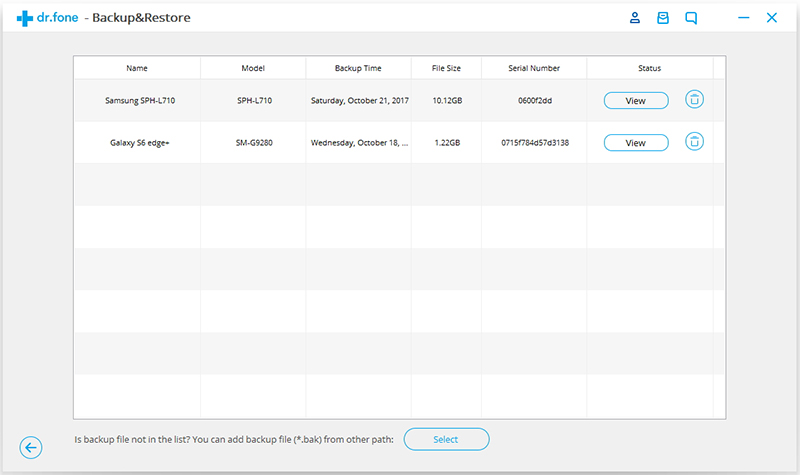The height and width of the screenshot is (475, 800).
Task: Click the Backup&Restore title text
Action: (141, 18)
